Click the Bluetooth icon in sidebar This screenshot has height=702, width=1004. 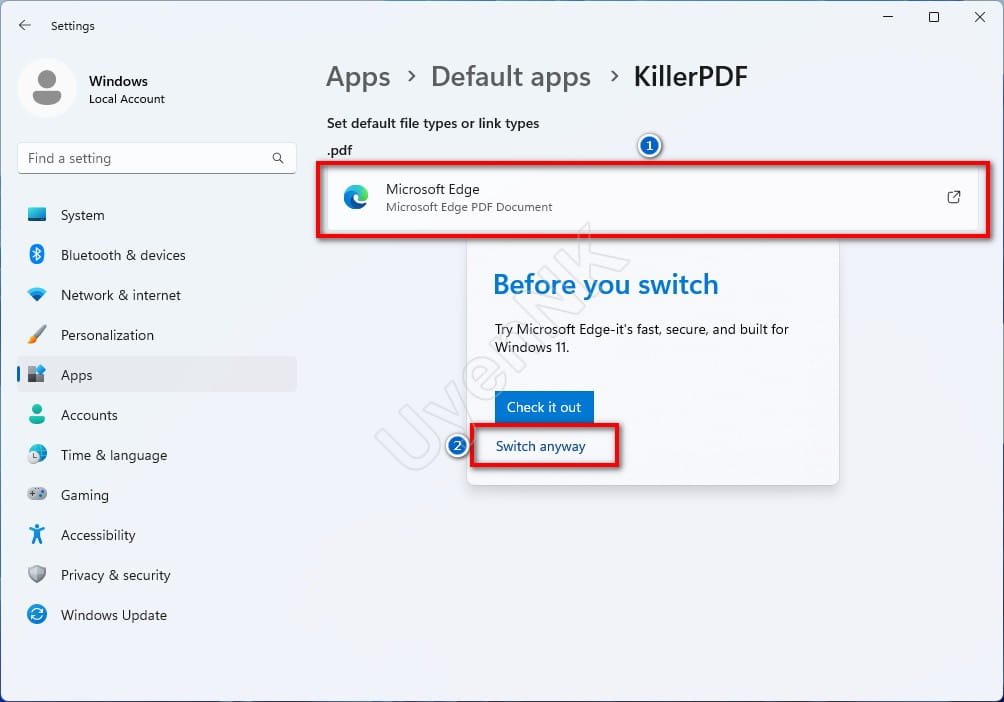pos(37,254)
